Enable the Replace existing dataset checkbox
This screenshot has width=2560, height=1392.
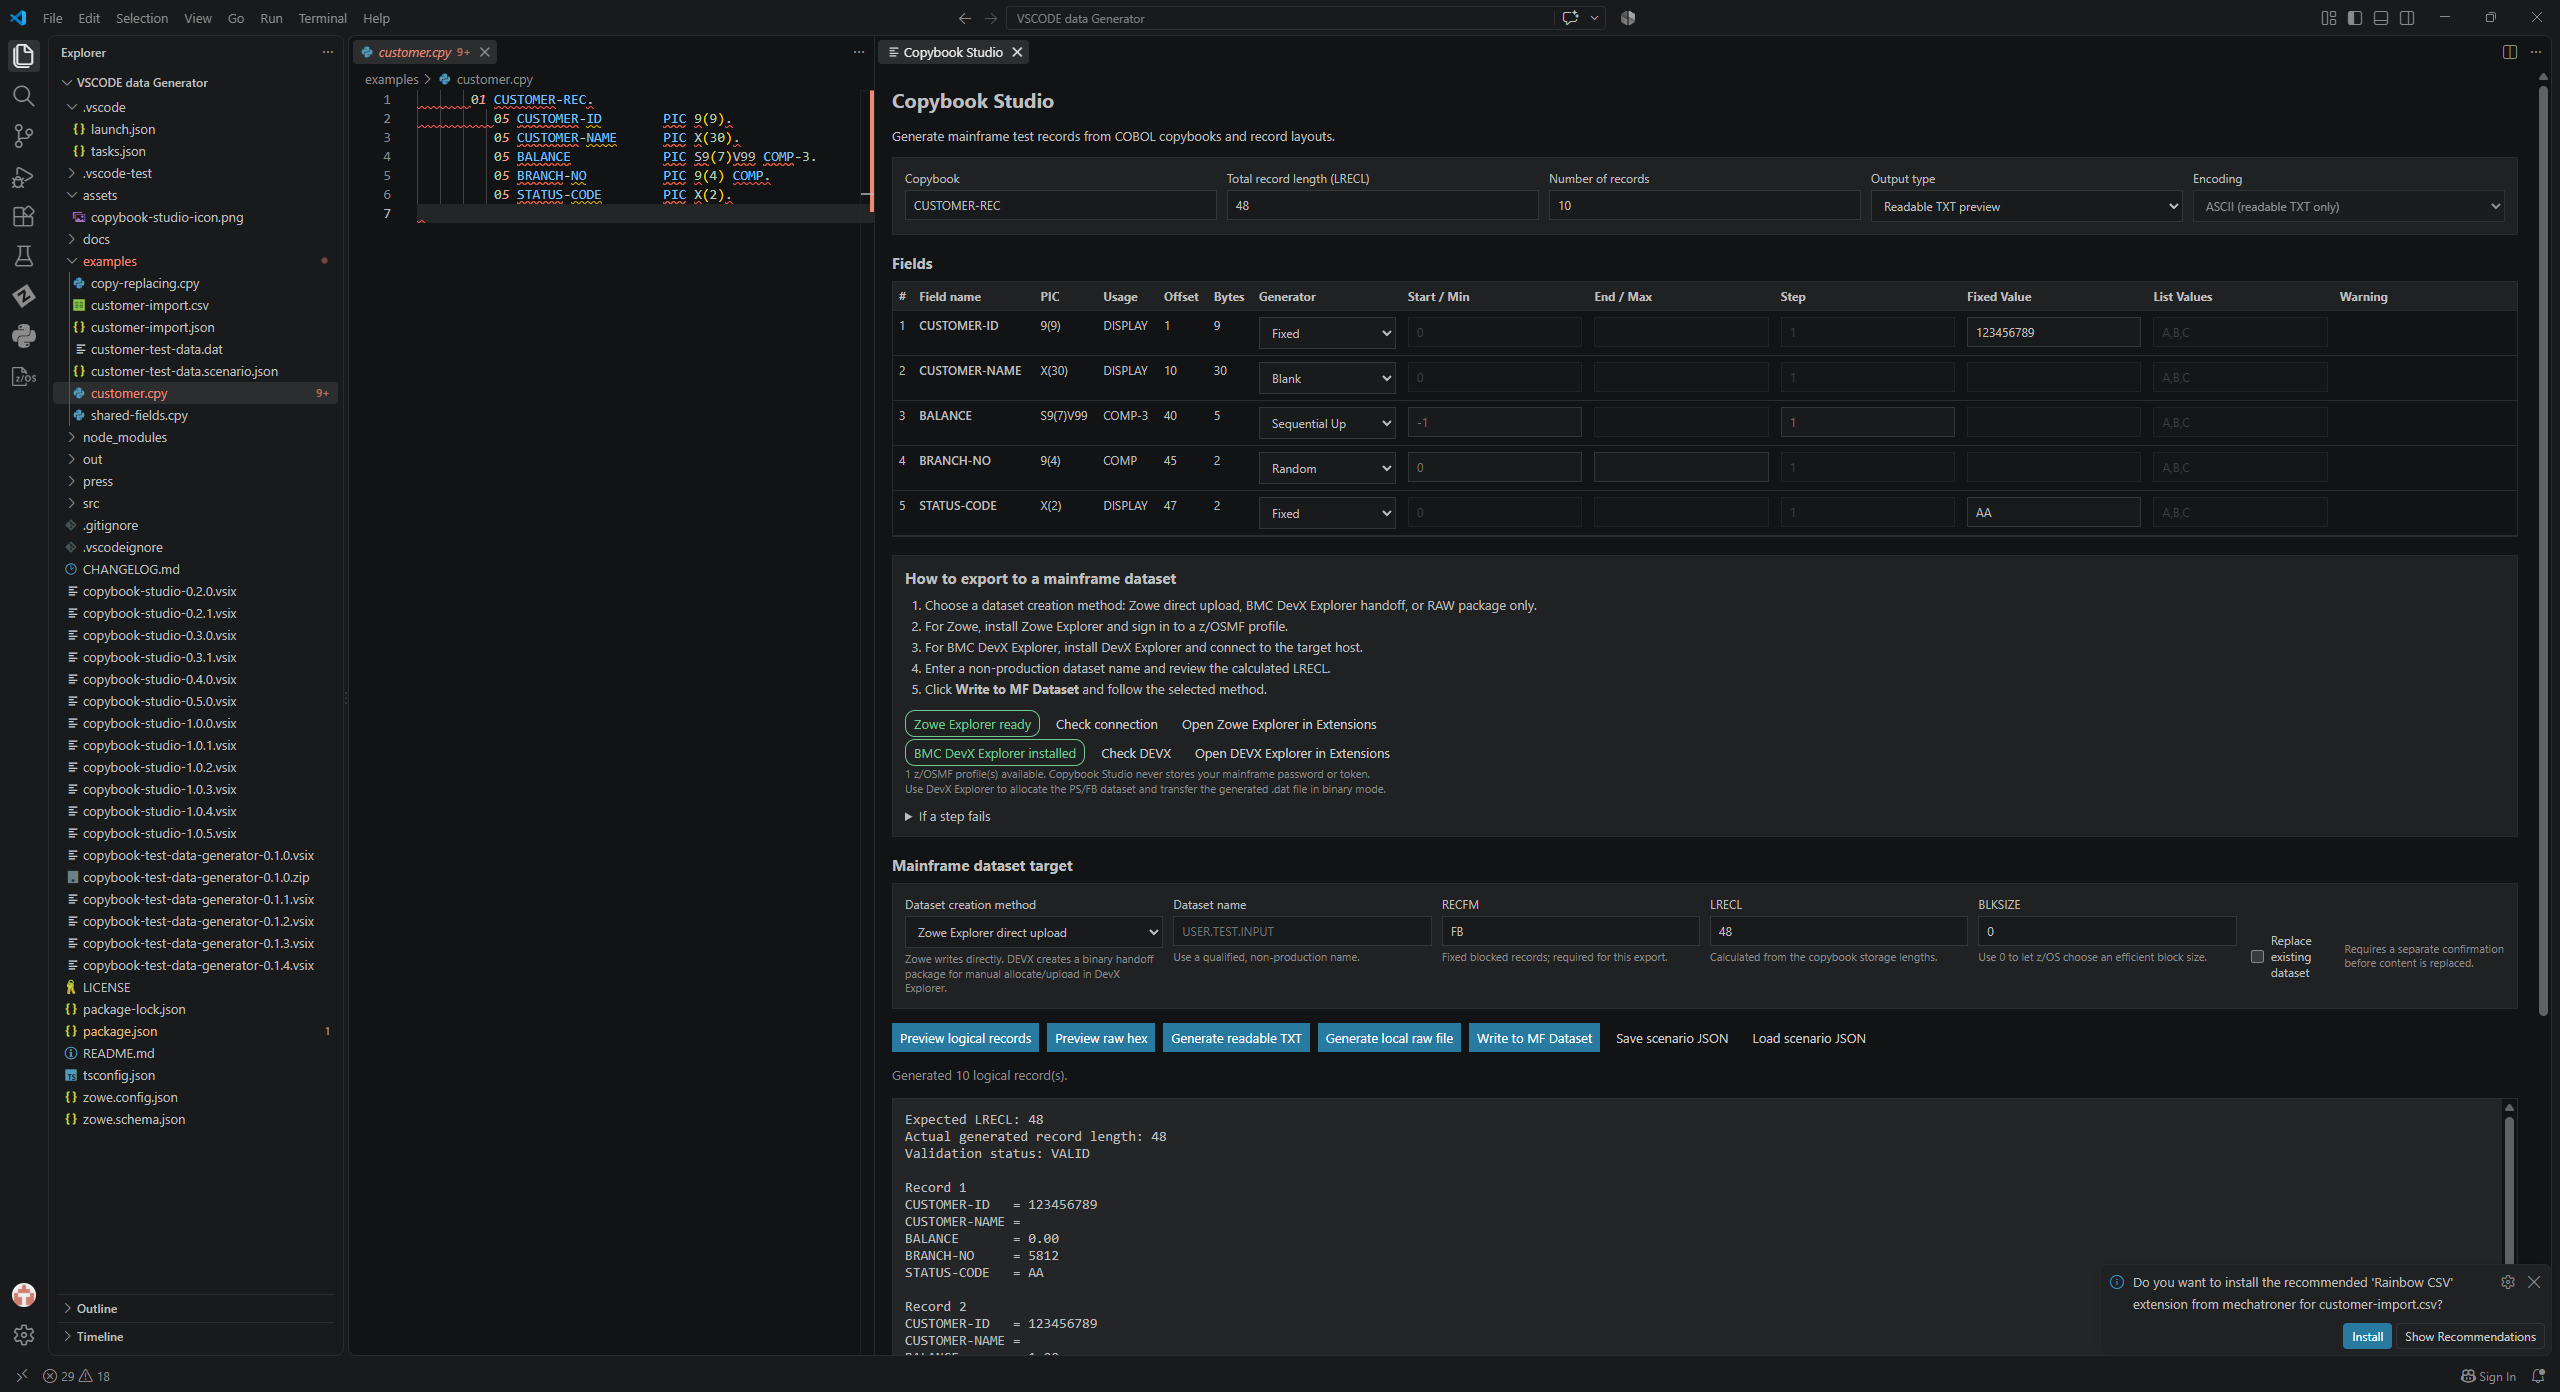point(2257,957)
